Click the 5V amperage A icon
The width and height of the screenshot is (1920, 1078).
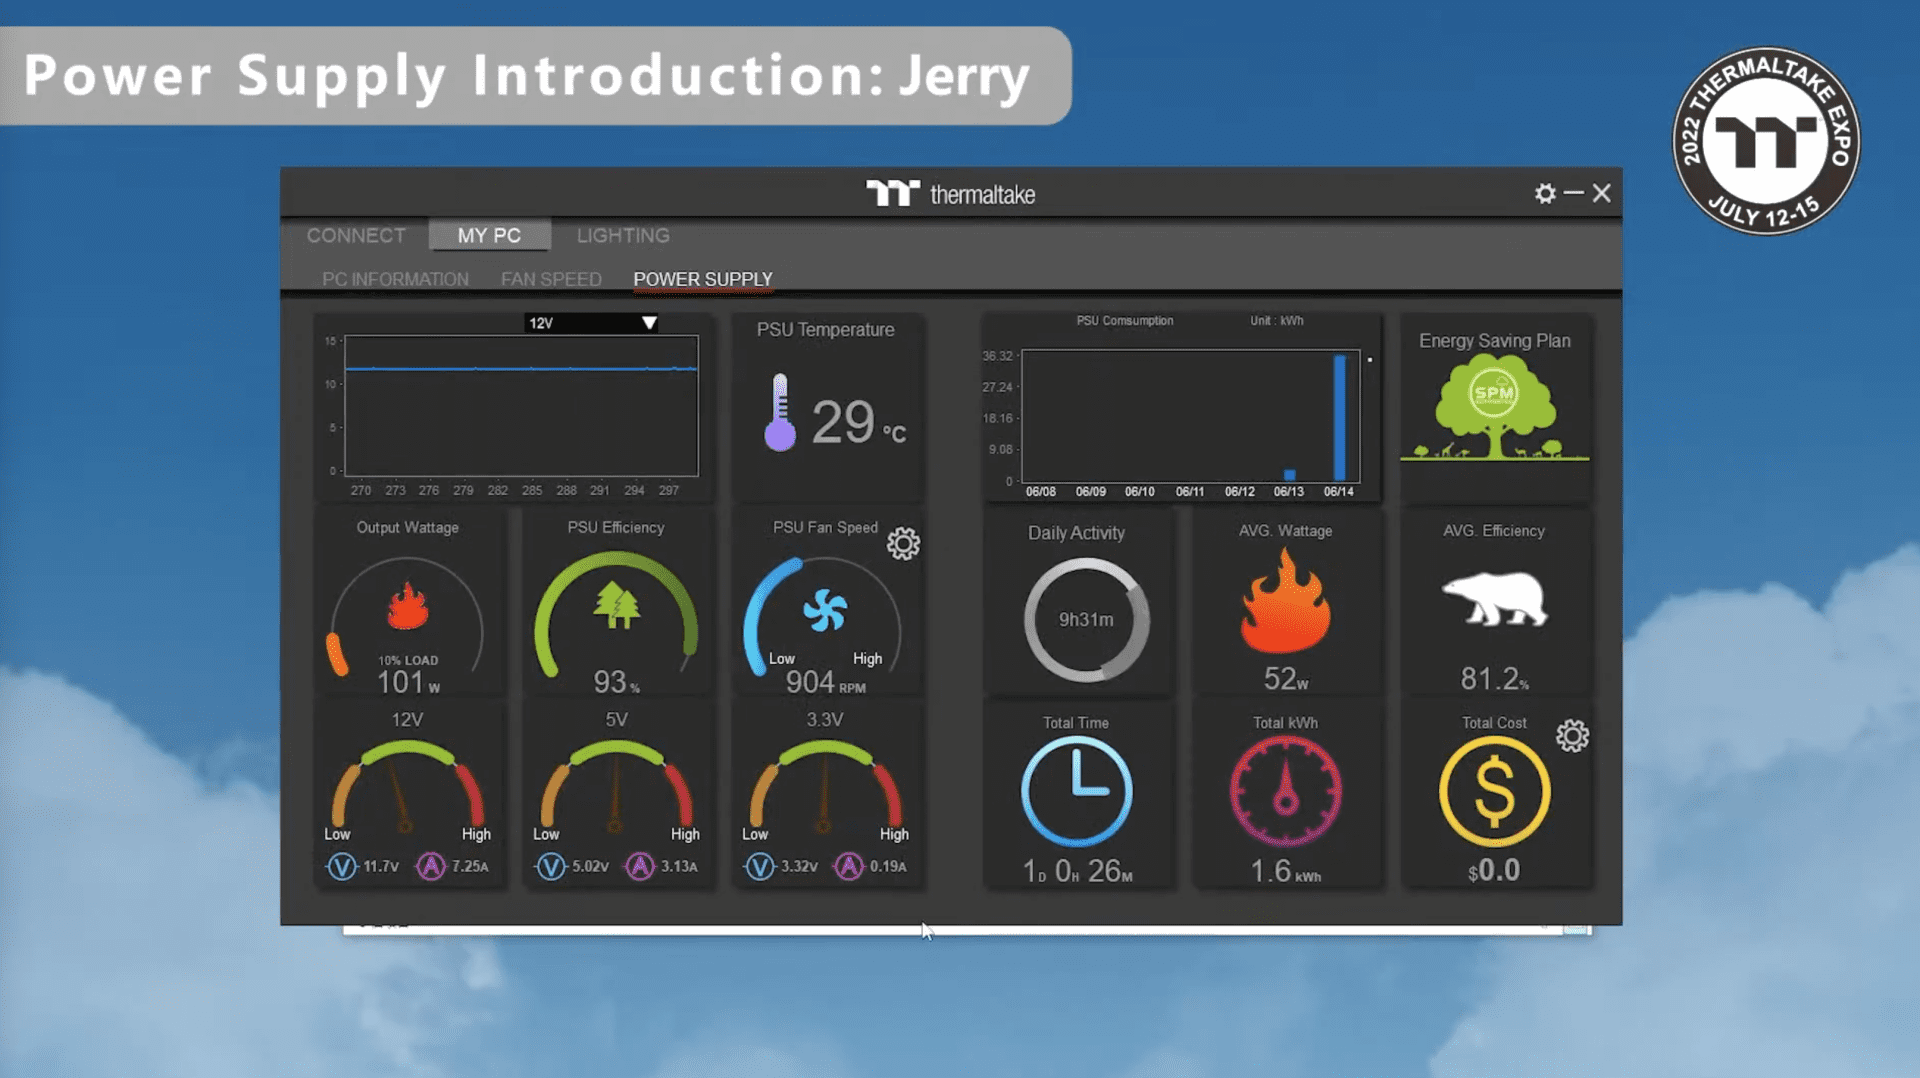click(x=640, y=866)
